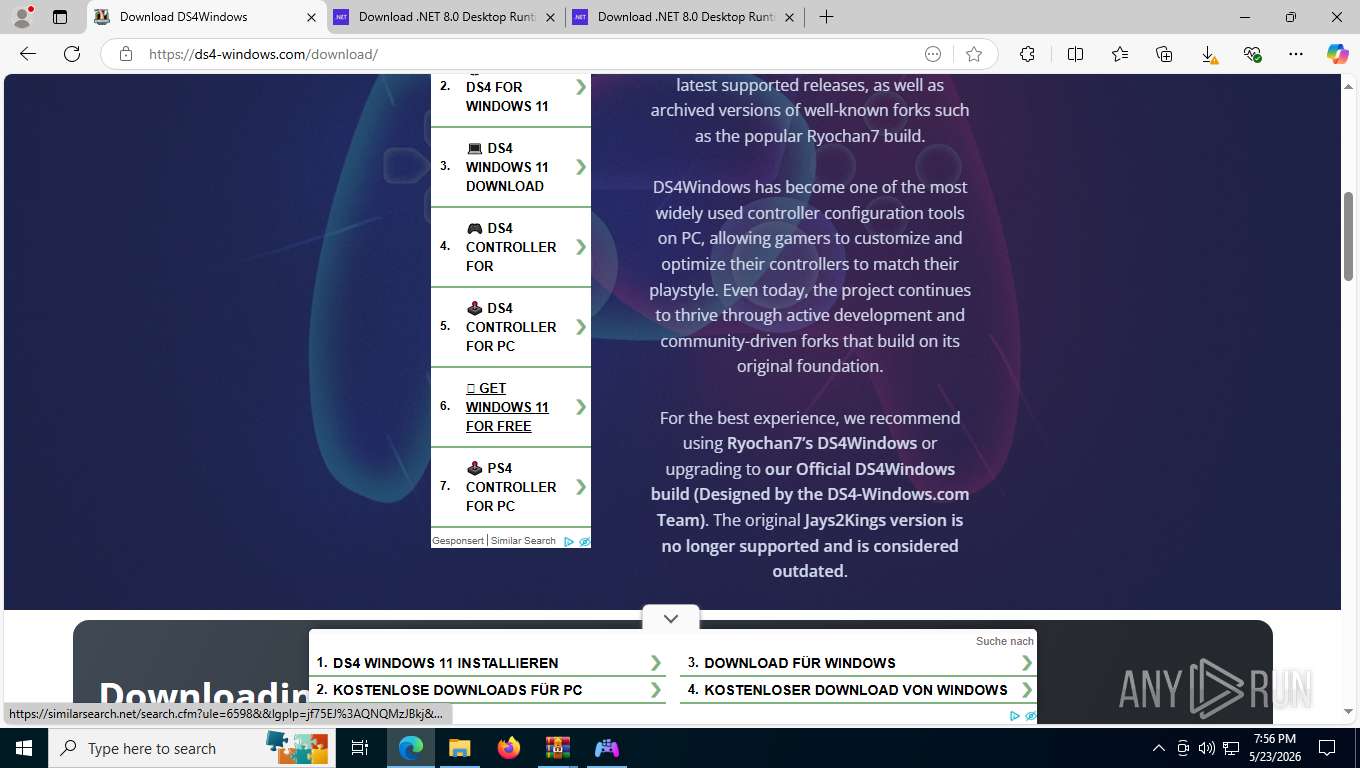
Task: Switch to the third browser tab
Action: pos(685,17)
